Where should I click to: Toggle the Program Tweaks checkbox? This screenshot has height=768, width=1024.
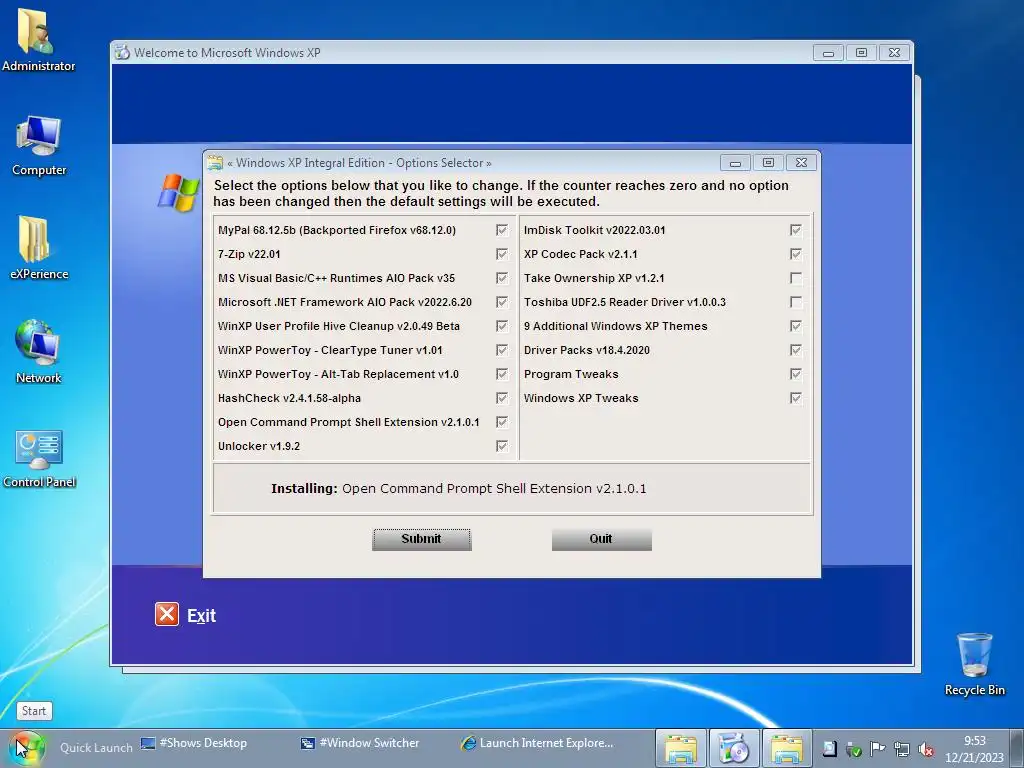pos(795,374)
